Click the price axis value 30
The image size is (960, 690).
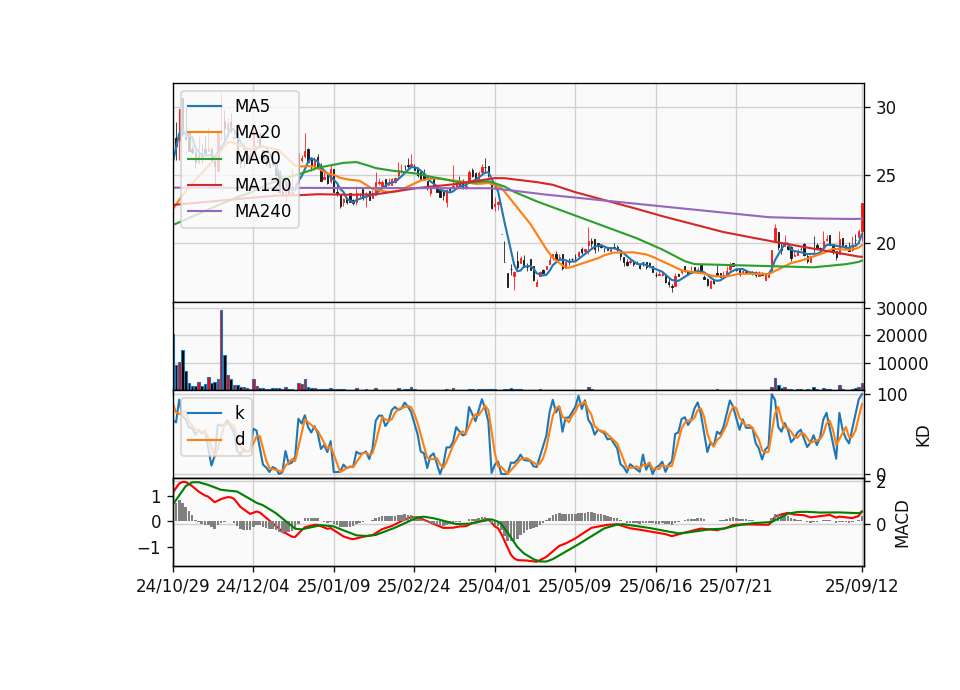[x=886, y=108]
